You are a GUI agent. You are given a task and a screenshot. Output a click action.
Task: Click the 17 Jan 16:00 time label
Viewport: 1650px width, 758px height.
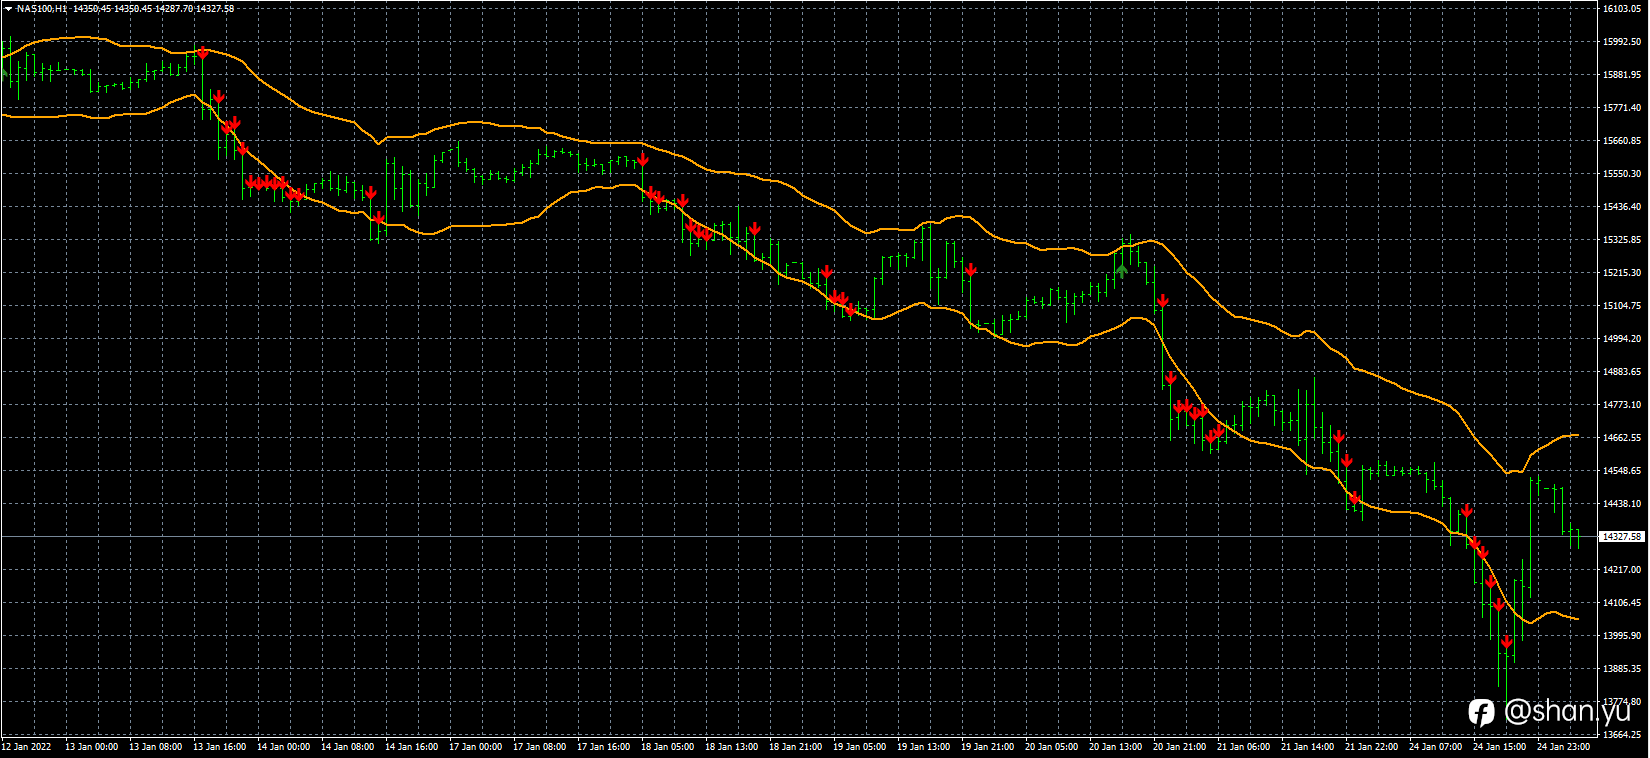[603, 746]
